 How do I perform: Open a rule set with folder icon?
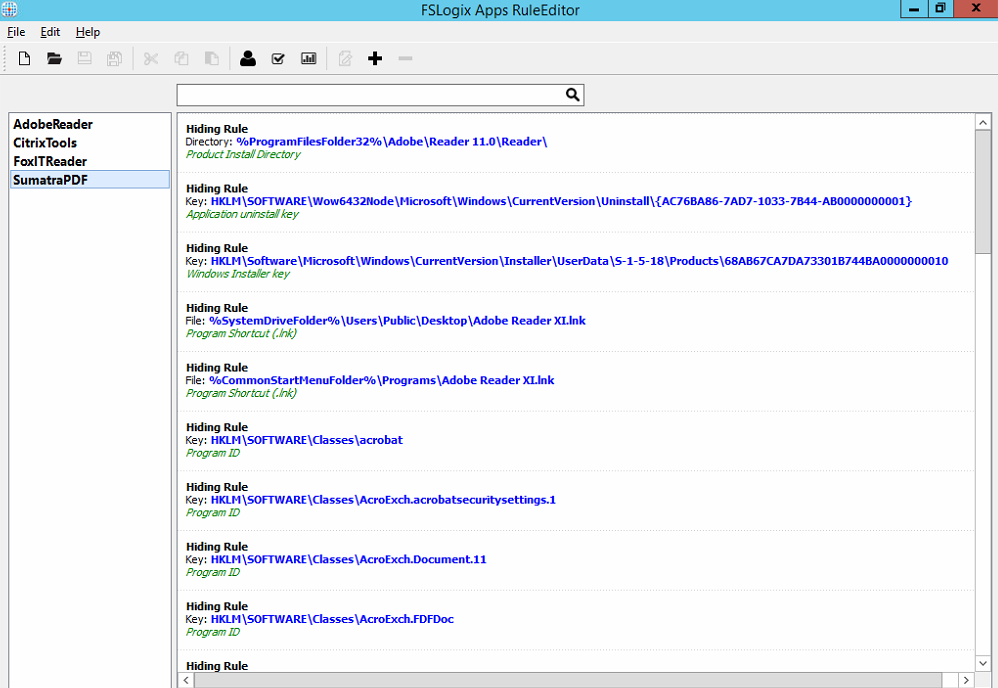pyautogui.click(x=54, y=59)
